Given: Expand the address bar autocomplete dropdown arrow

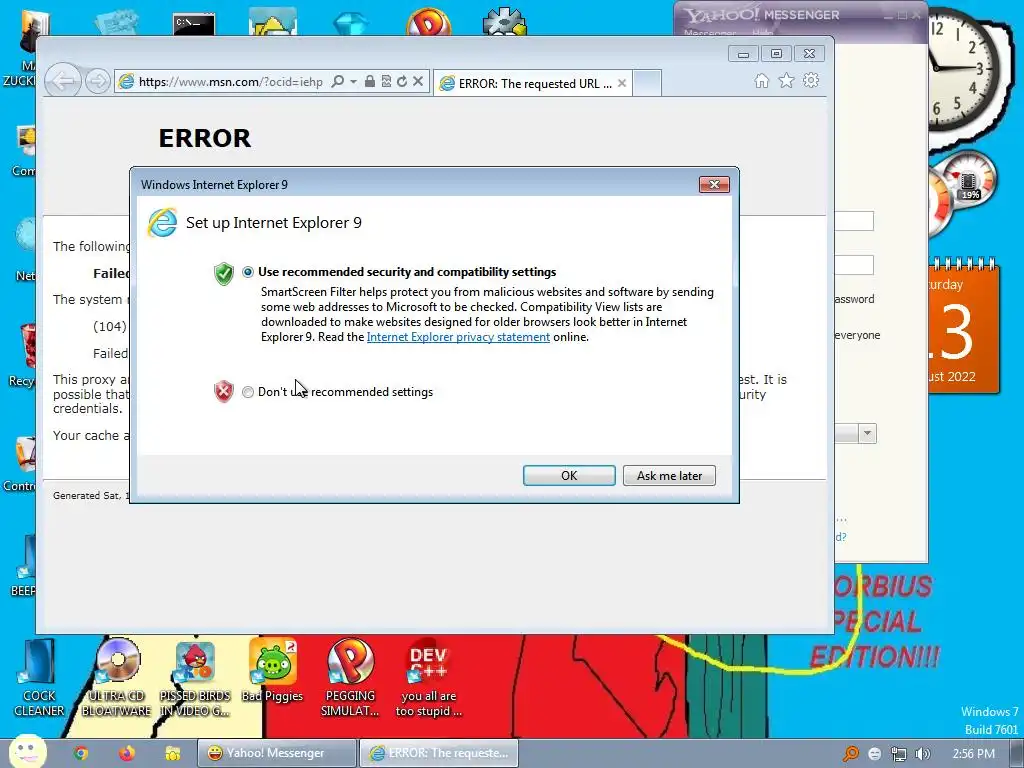Looking at the screenshot, I should tap(353, 81).
